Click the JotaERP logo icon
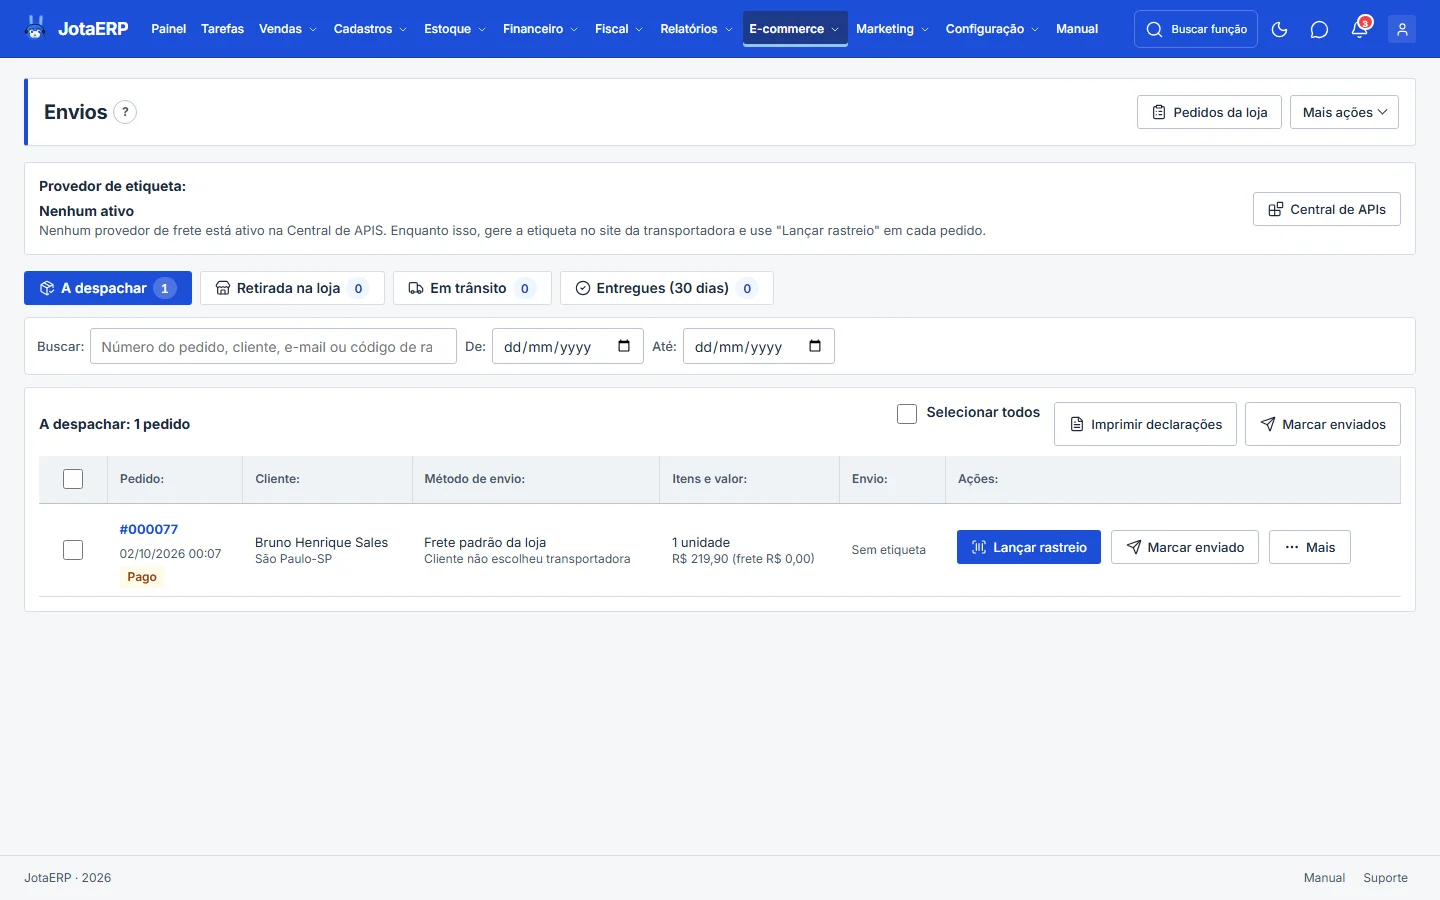 coord(36,28)
